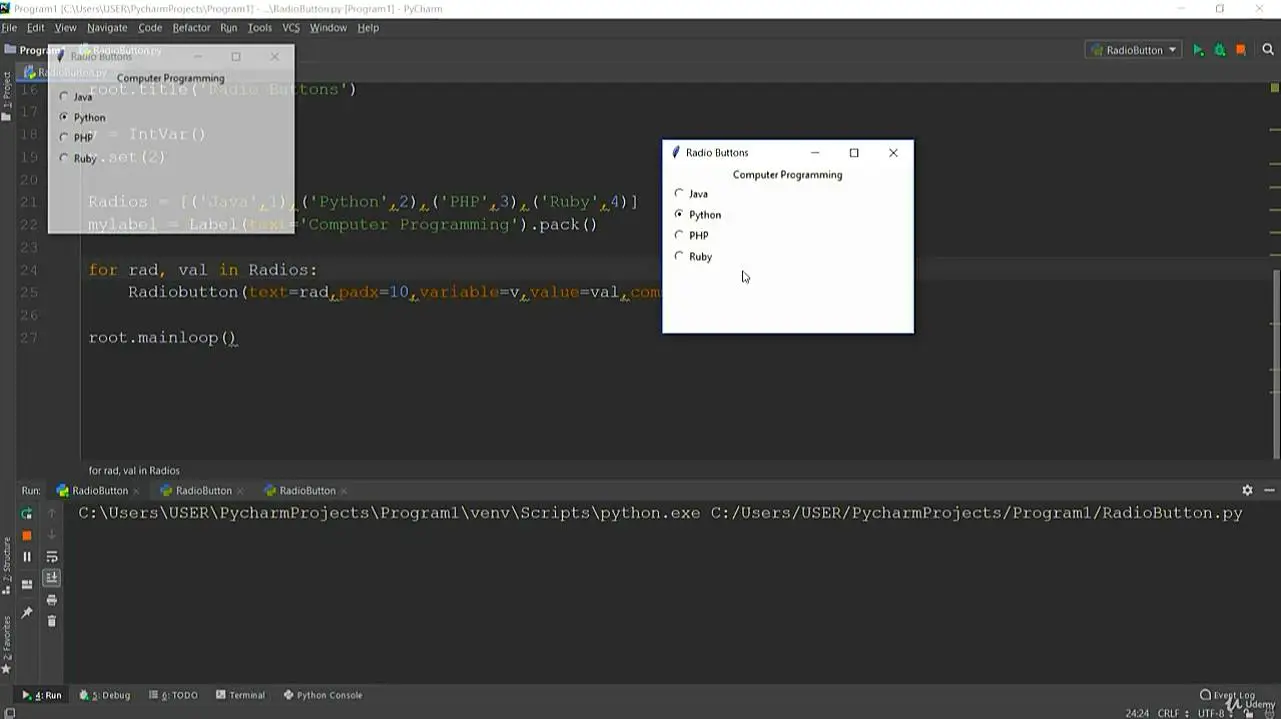Print the Run console output
Image resolution: width=1281 pixels, height=719 pixels.
52,600
